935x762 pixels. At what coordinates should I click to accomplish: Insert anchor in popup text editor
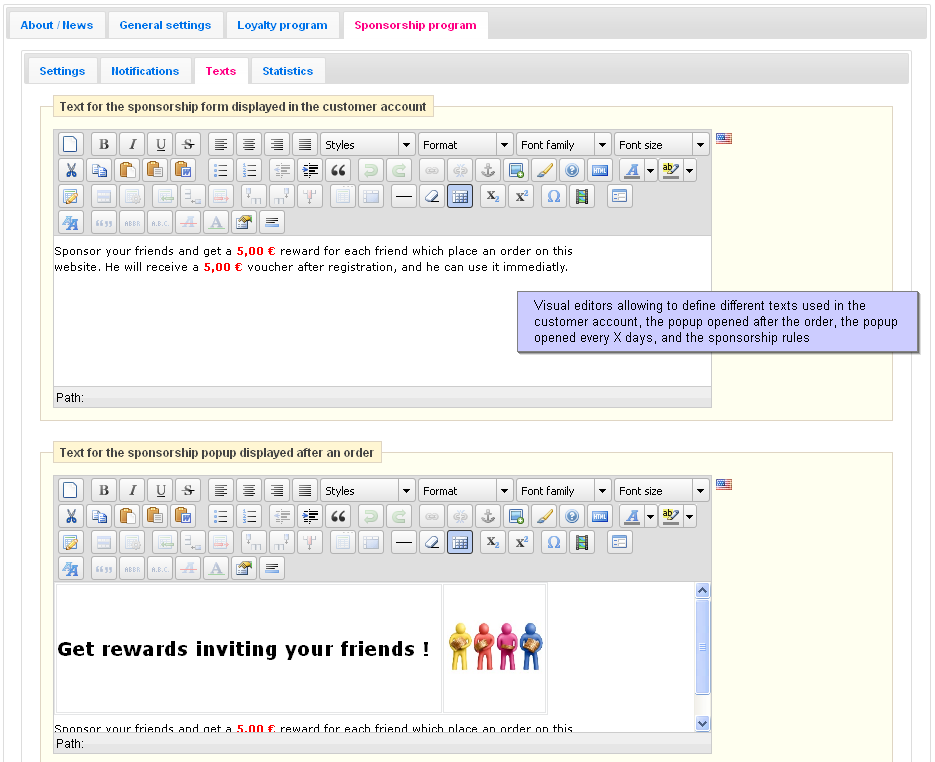pos(488,516)
